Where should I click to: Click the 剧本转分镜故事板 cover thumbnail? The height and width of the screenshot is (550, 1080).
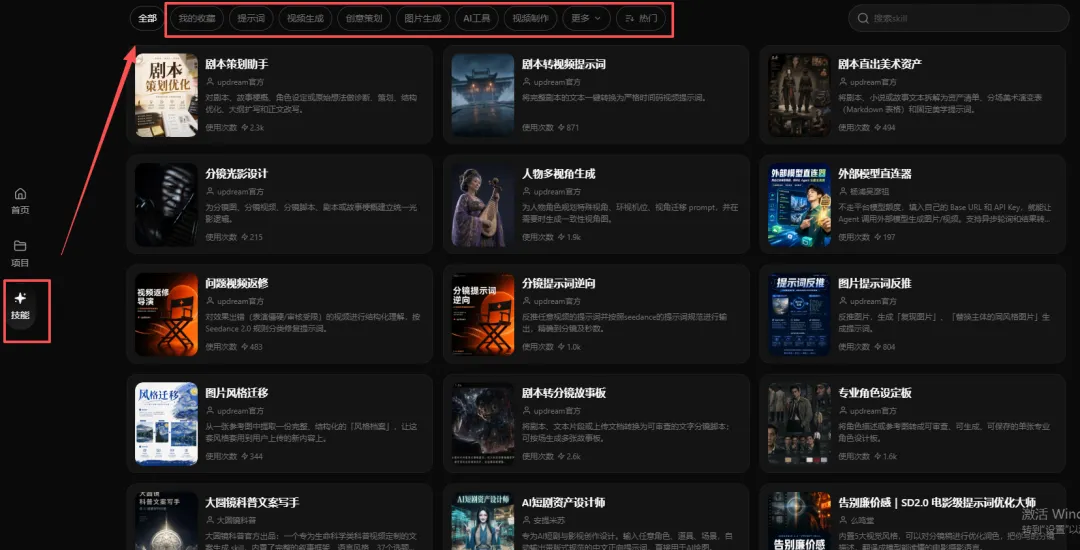click(483, 424)
